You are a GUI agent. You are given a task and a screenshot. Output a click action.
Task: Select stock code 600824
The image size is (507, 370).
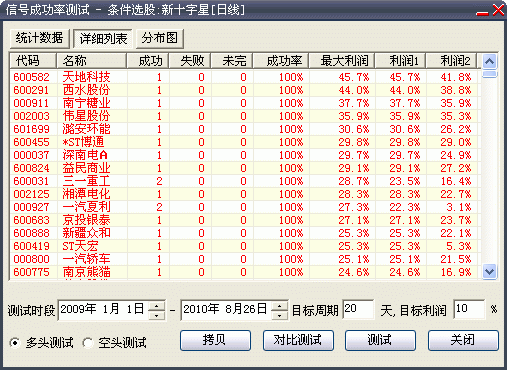(31, 168)
